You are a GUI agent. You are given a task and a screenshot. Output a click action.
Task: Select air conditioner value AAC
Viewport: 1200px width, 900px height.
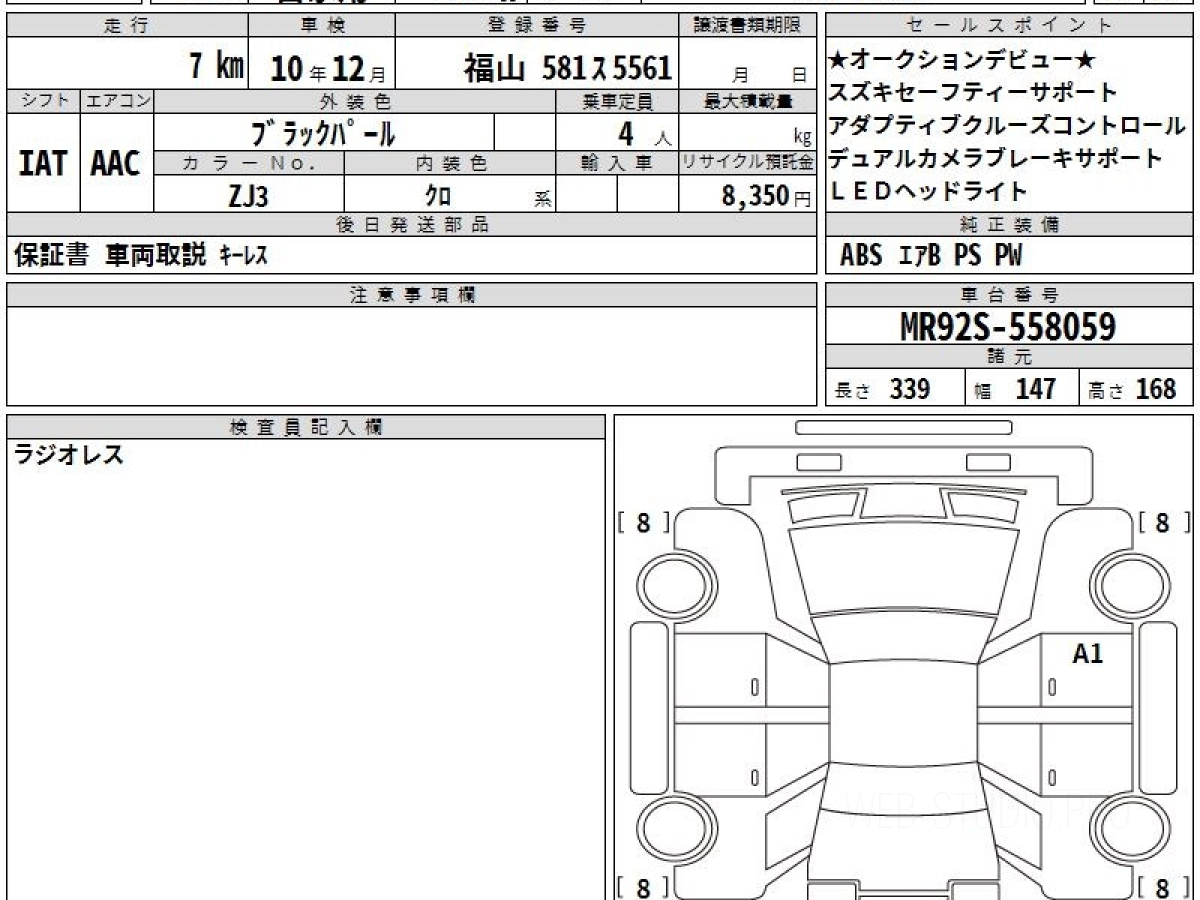(x=116, y=163)
